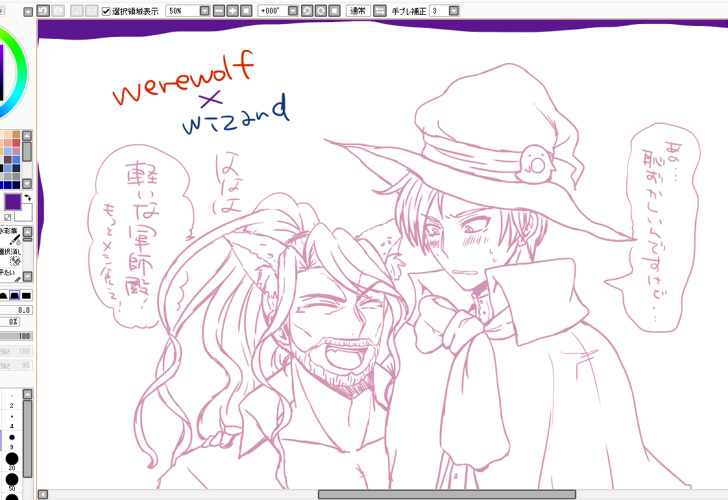Flip the view horizontally
This screenshot has height=500, width=728.
coord(379,11)
